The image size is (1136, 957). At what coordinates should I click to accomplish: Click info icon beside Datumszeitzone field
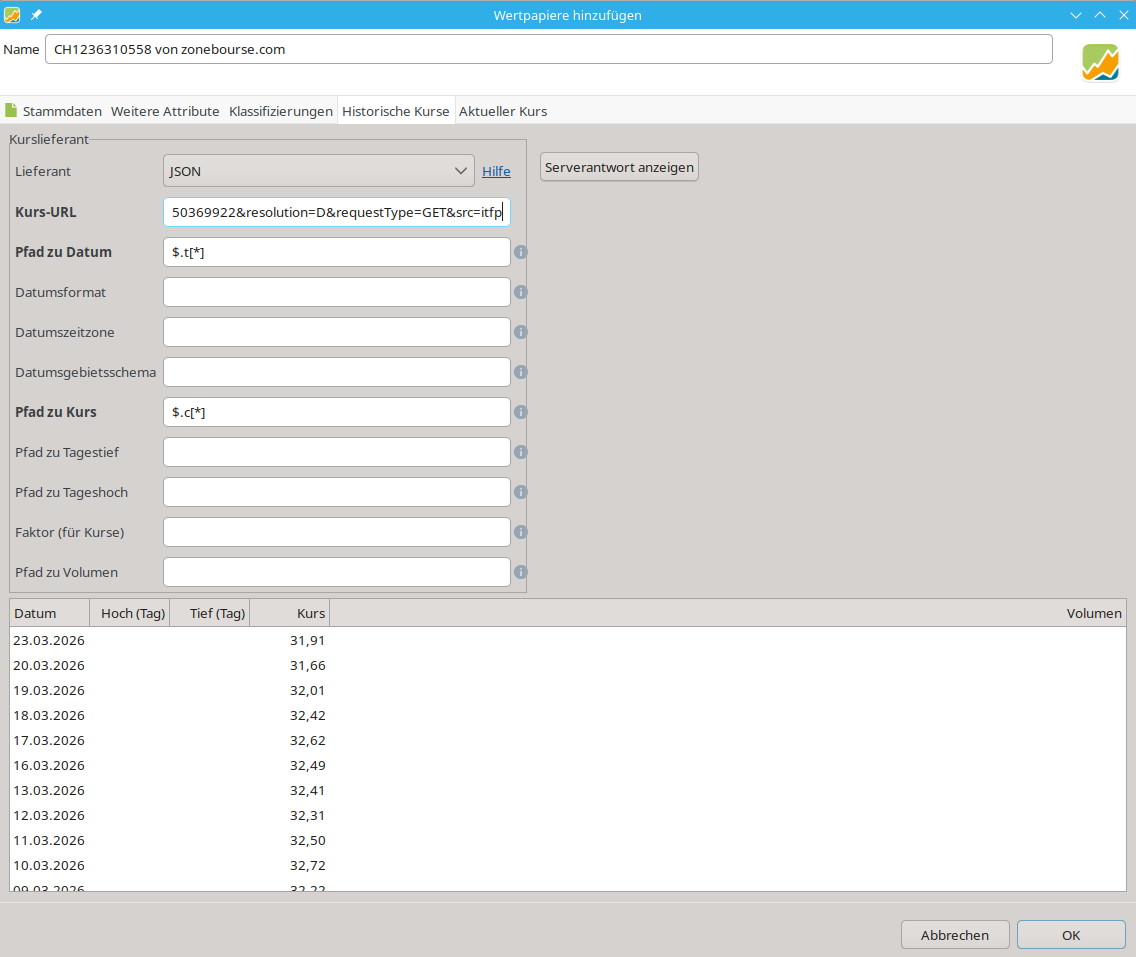point(520,332)
